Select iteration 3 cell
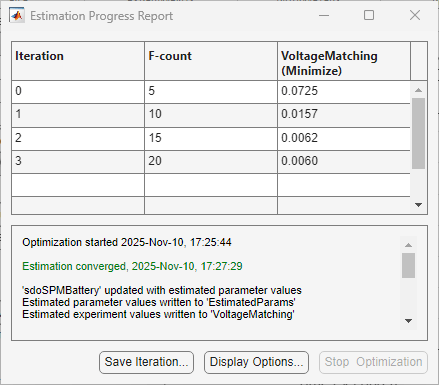The height and width of the screenshot is (385, 439). pos(78,162)
